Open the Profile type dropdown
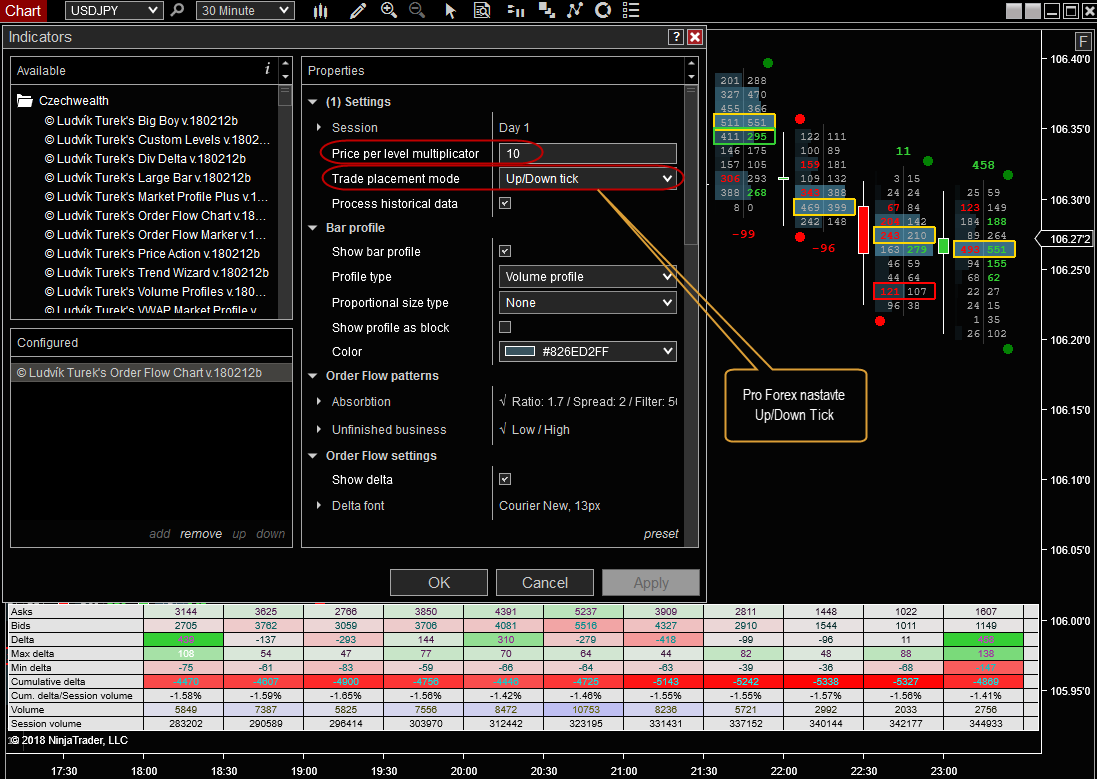This screenshot has width=1097, height=779. tap(588, 276)
